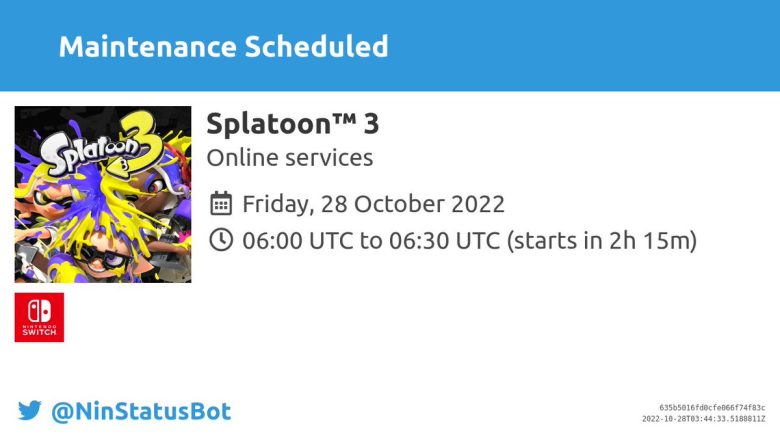Select the Online services subtitle
The height and width of the screenshot is (439, 780).
tap(289, 158)
